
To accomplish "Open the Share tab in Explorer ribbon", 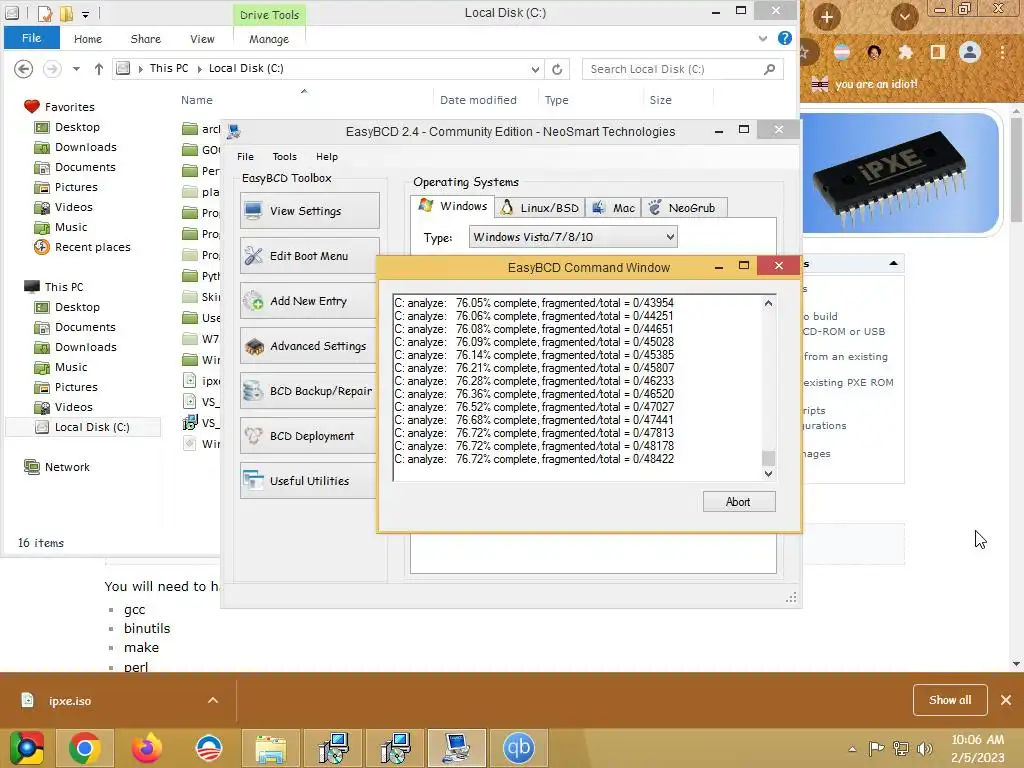I will coord(146,39).
